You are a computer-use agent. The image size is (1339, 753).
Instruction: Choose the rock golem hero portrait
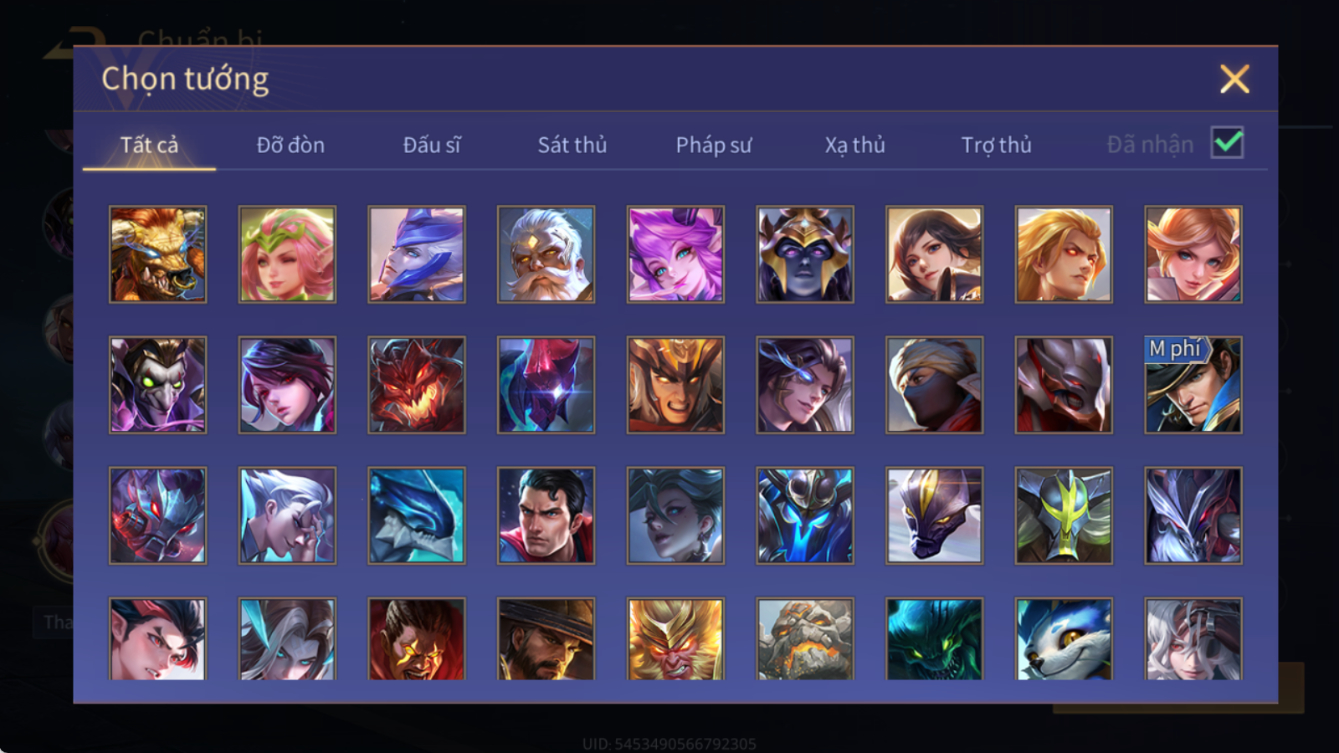click(805, 639)
